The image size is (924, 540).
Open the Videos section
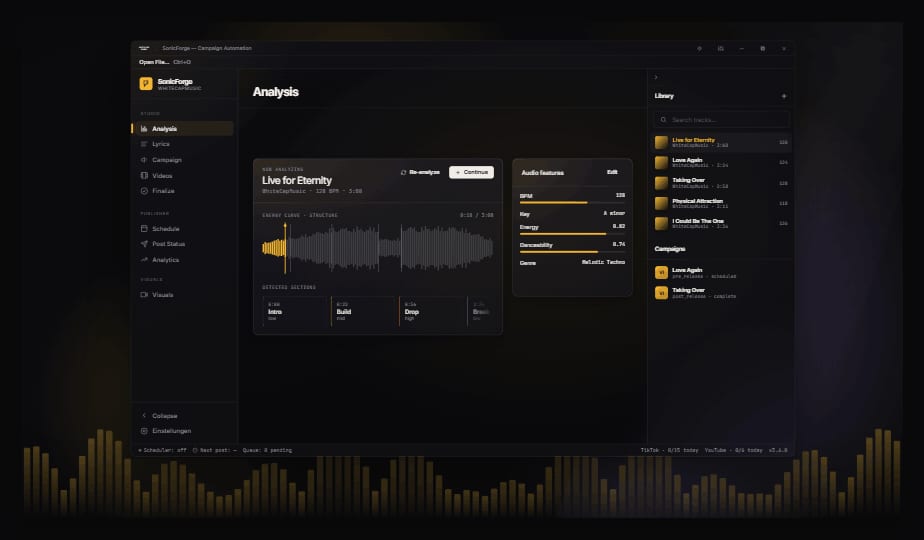coord(183,176)
